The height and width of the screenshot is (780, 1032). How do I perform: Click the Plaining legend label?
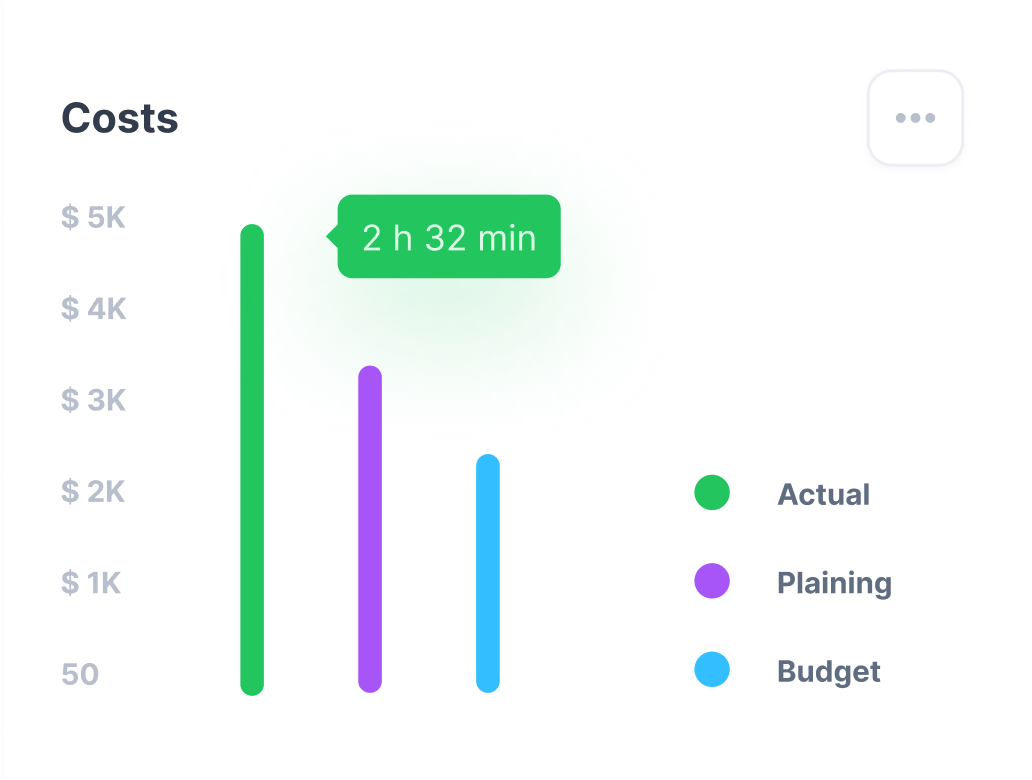coord(834,582)
